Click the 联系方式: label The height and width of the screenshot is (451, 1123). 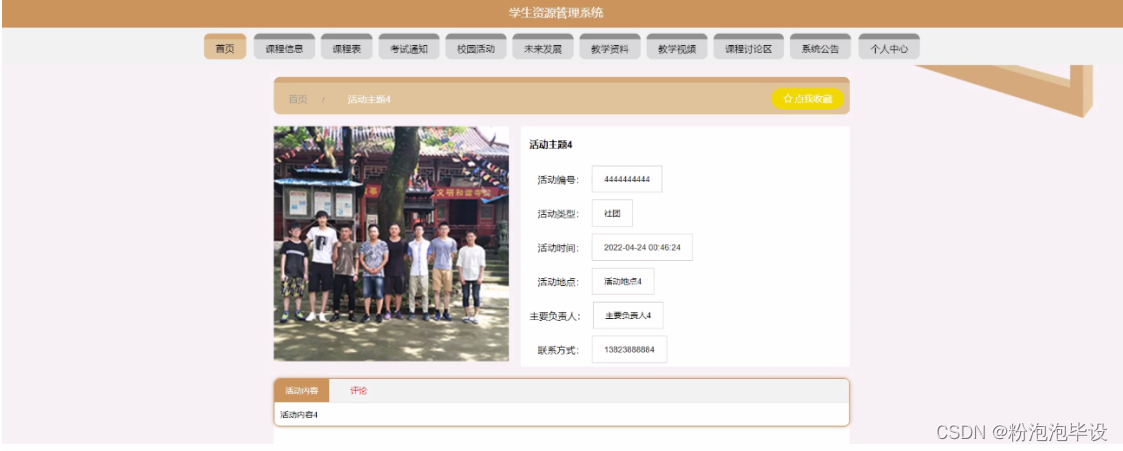tap(559, 351)
